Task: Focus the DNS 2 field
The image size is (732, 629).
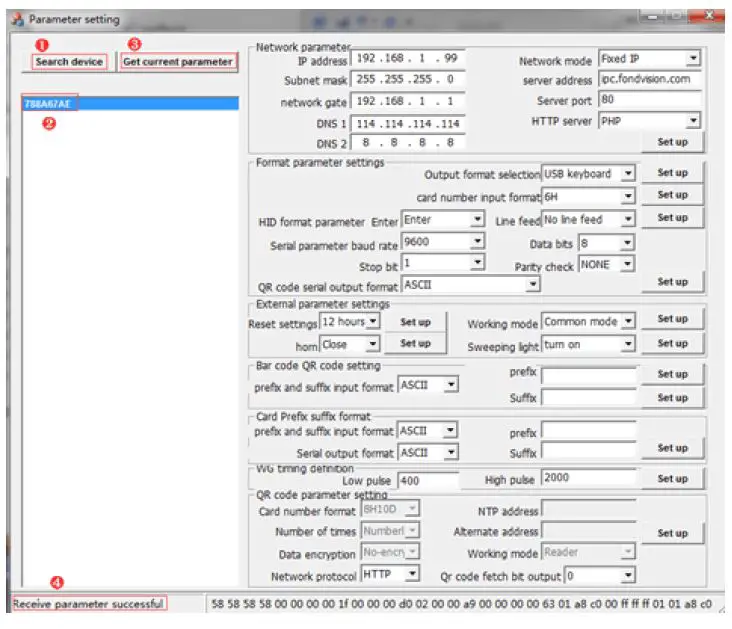Action: point(408,142)
